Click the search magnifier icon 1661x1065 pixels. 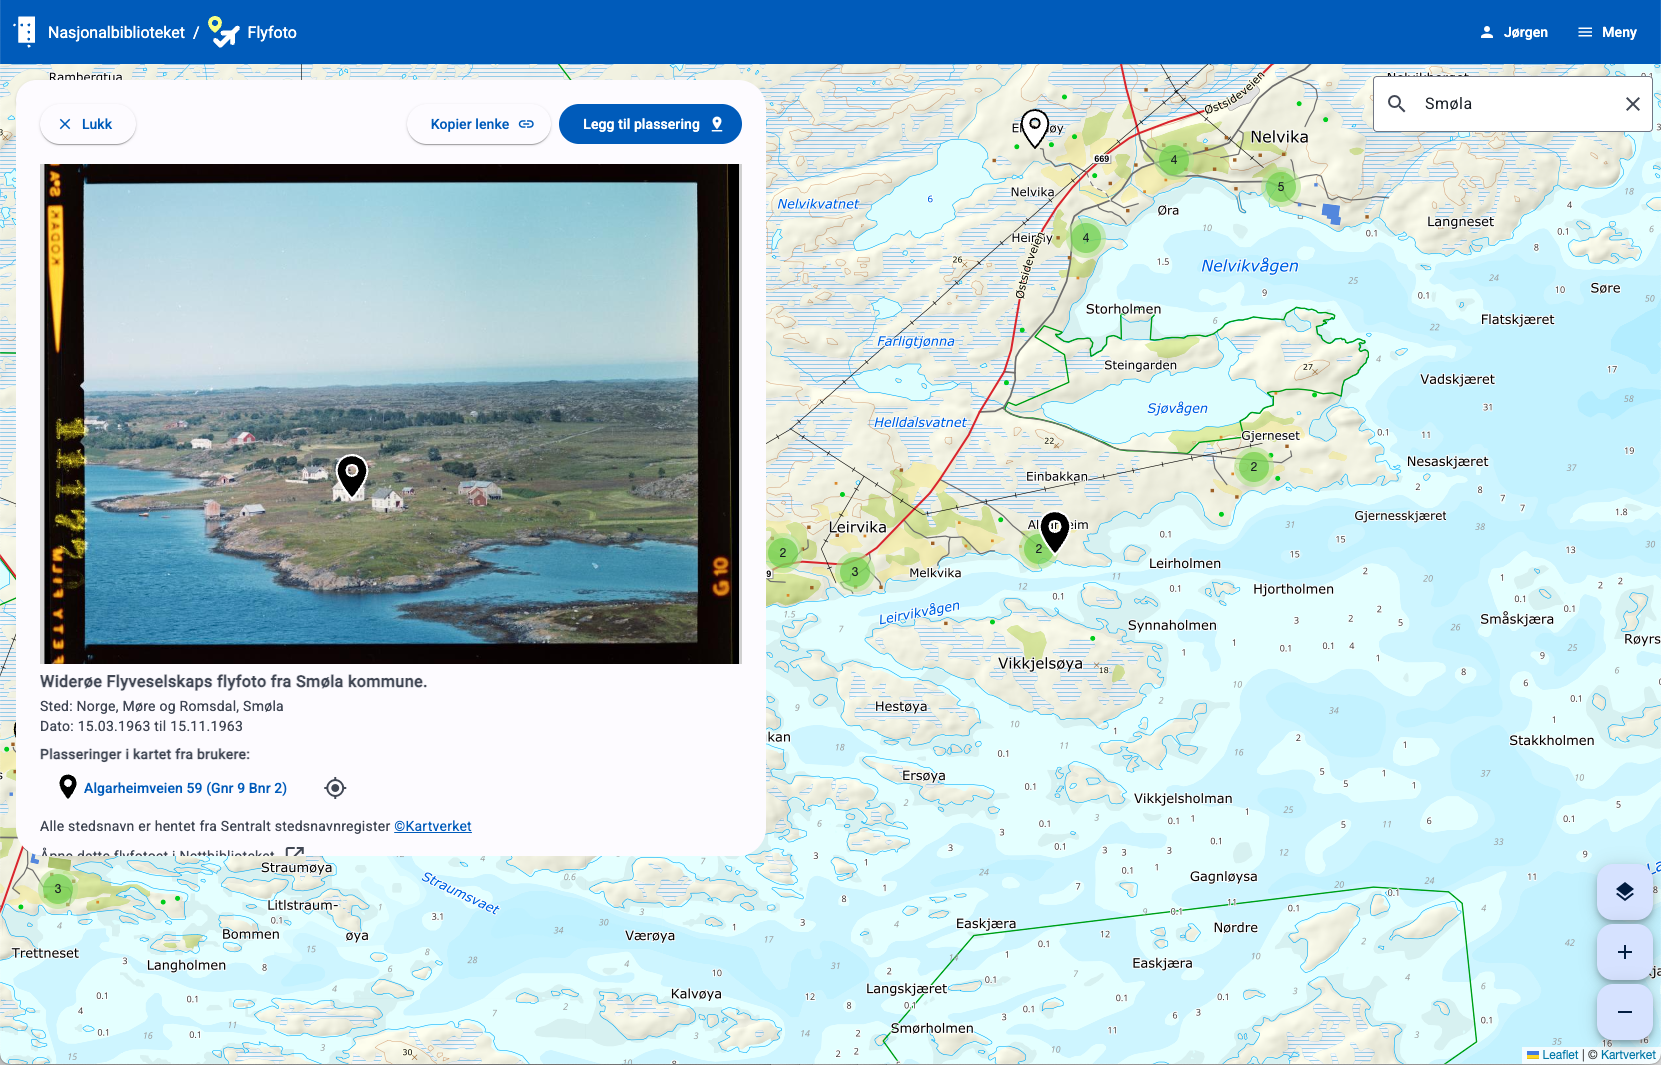pos(1397,104)
